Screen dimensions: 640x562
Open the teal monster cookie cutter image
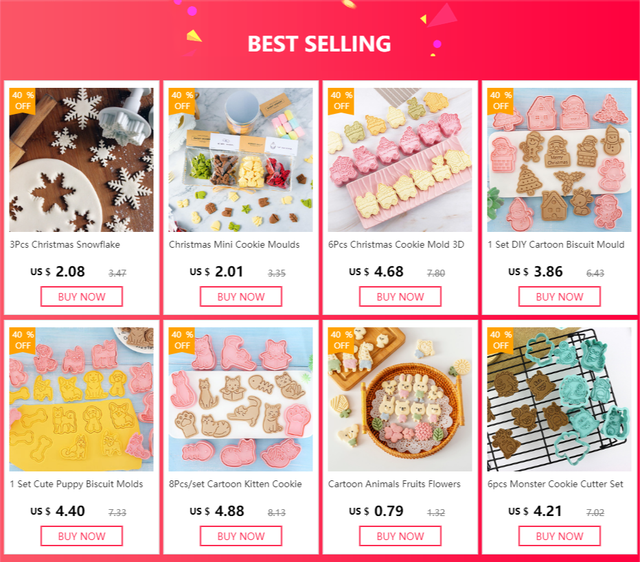(x=559, y=399)
